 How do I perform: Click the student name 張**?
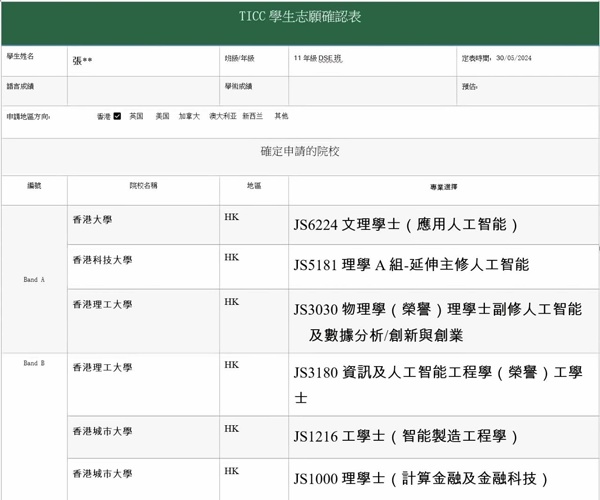[82, 60]
